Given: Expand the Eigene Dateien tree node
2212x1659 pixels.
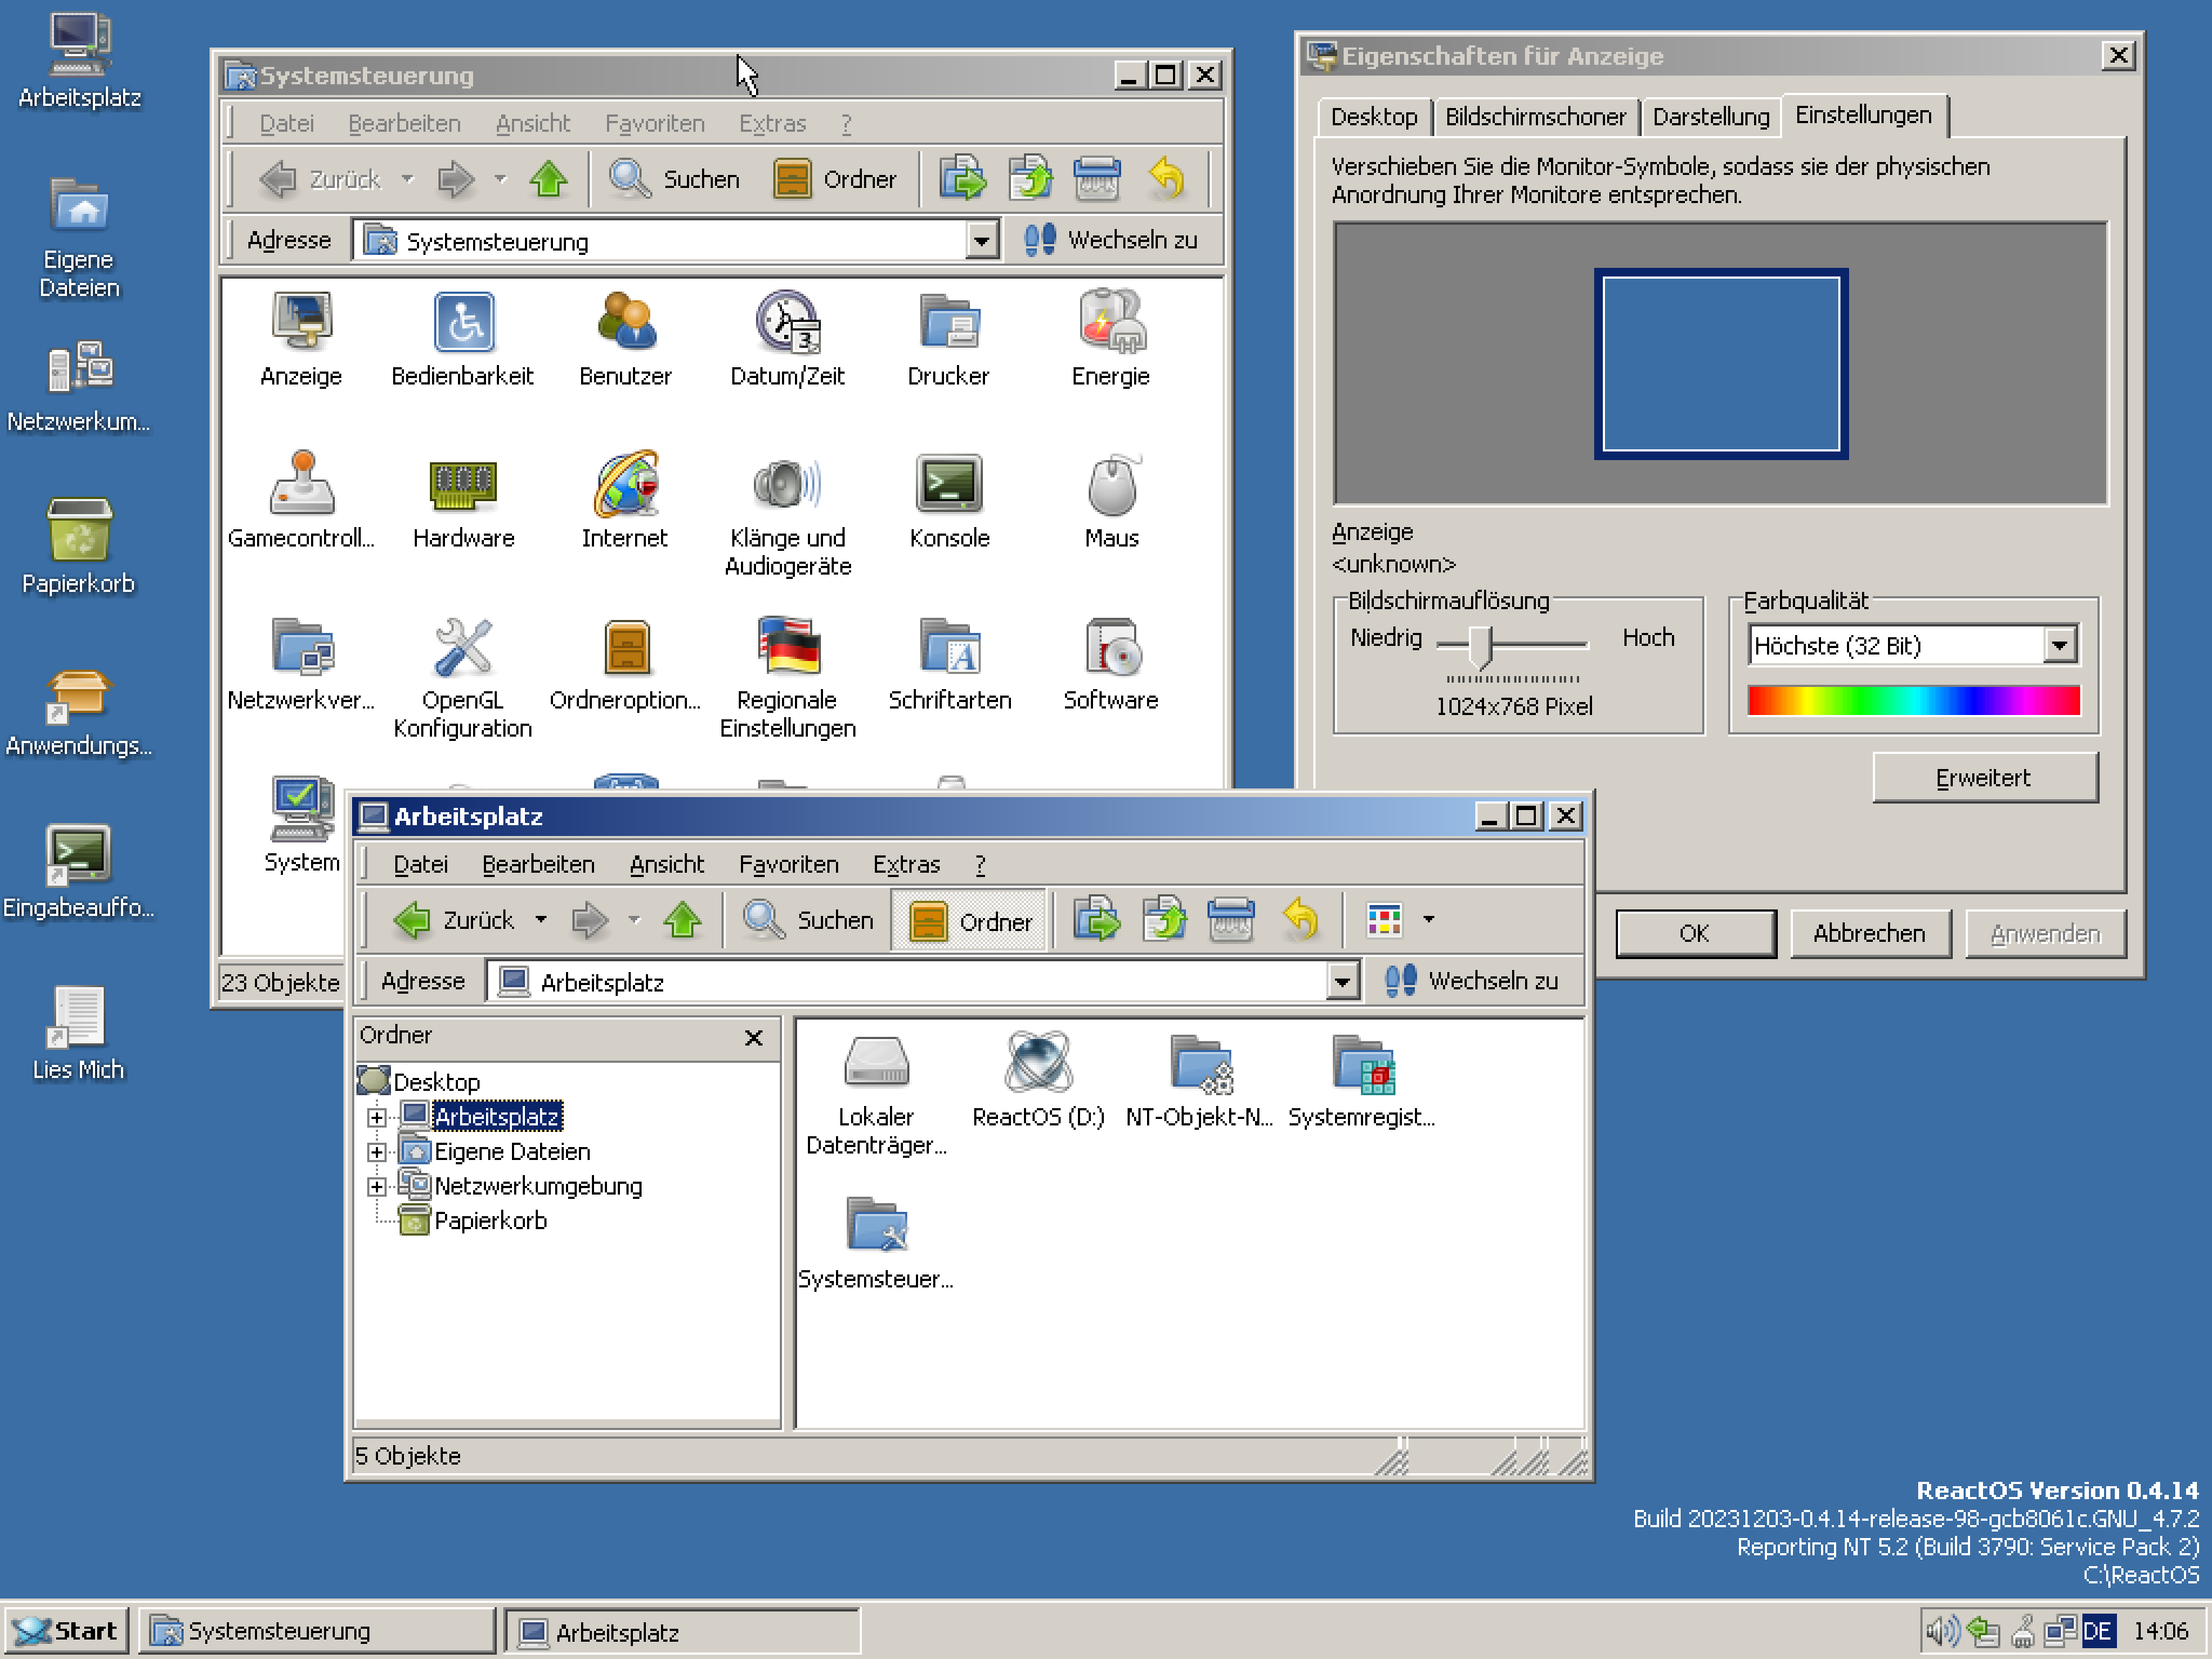Looking at the screenshot, I should tap(377, 1152).
